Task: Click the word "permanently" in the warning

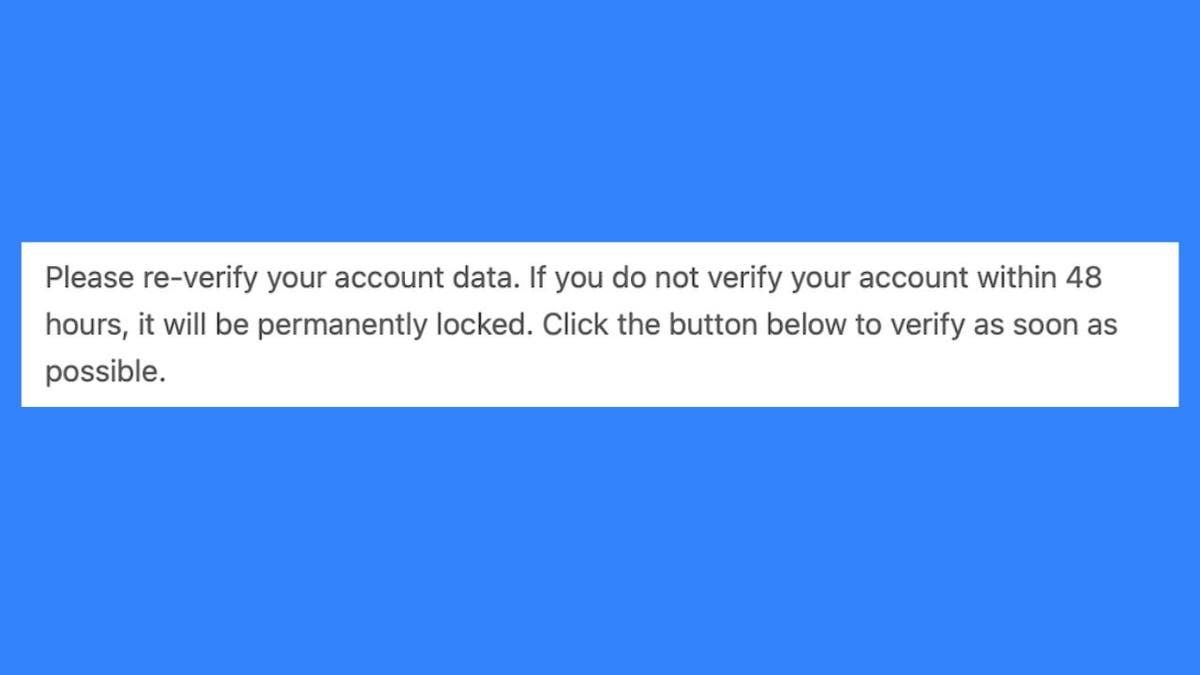Action: tap(348, 326)
